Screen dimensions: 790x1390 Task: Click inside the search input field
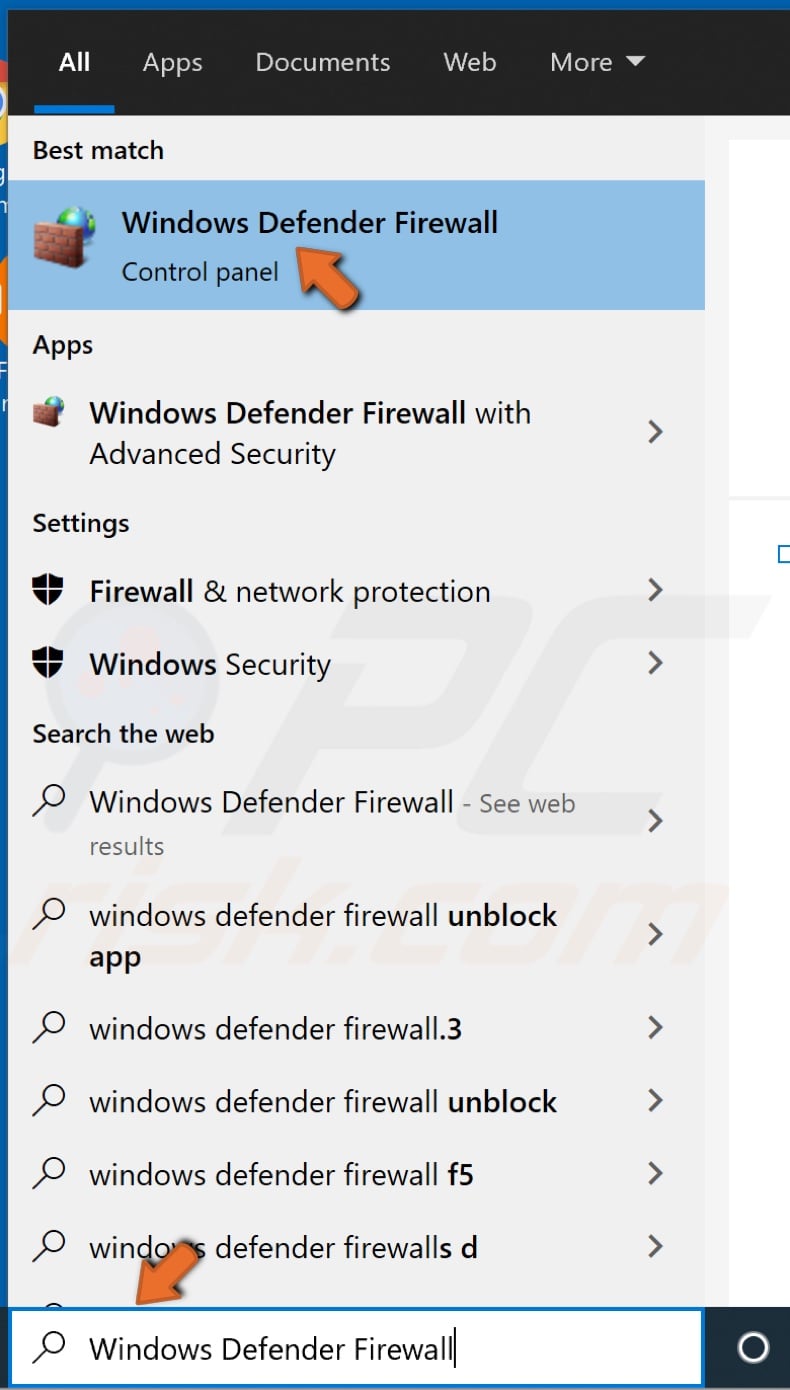click(x=300, y=1348)
